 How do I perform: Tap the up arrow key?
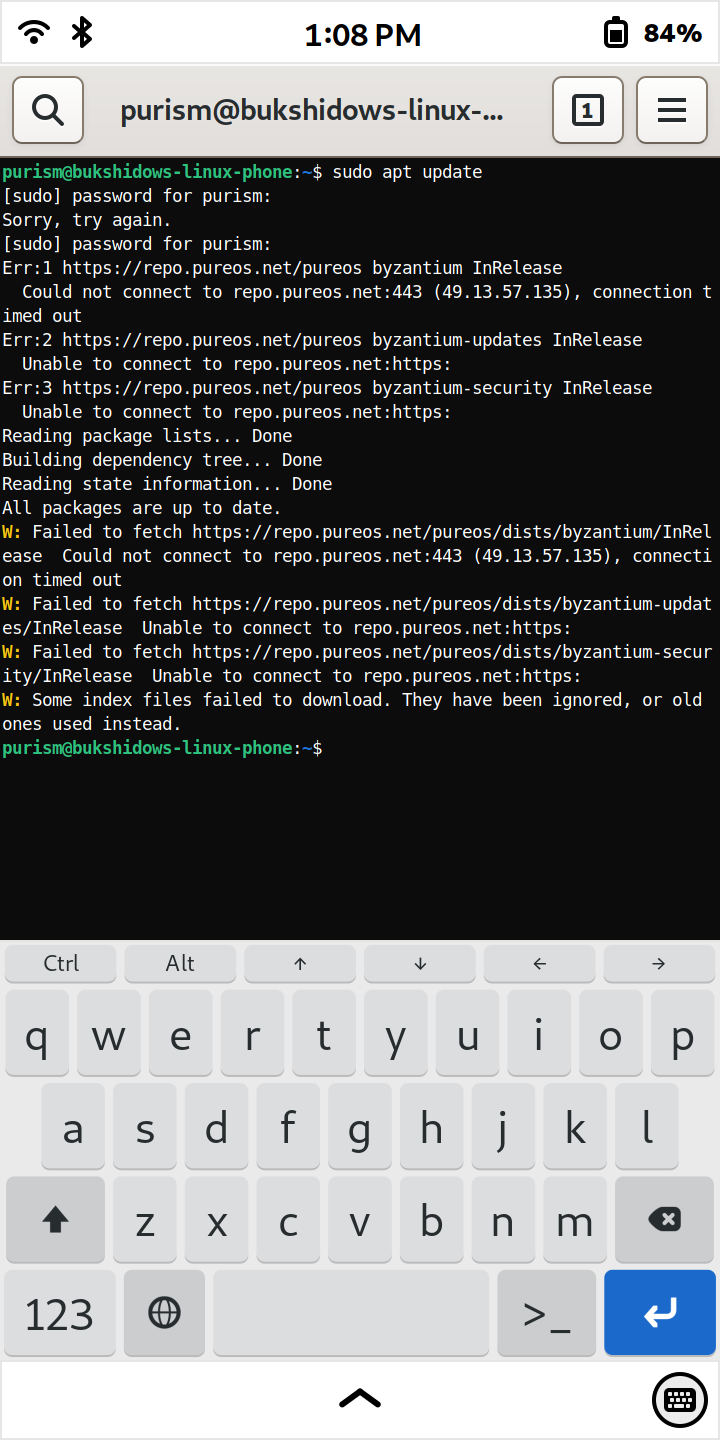tap(300, 964)
